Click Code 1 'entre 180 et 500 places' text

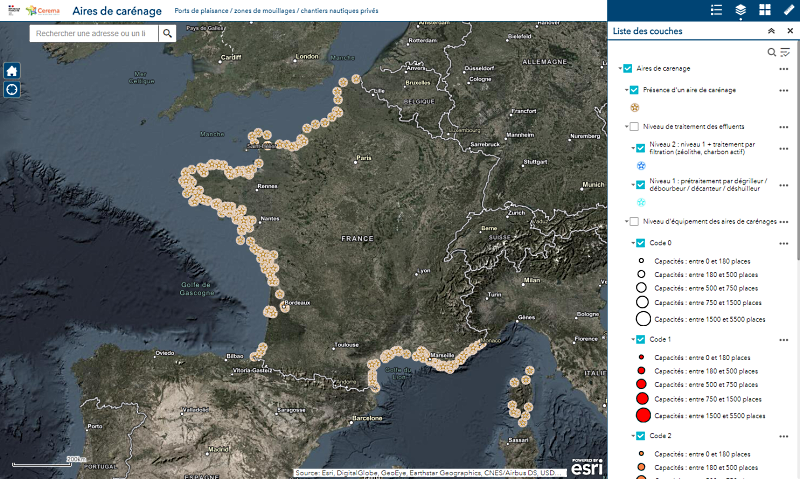coord(706,371)
